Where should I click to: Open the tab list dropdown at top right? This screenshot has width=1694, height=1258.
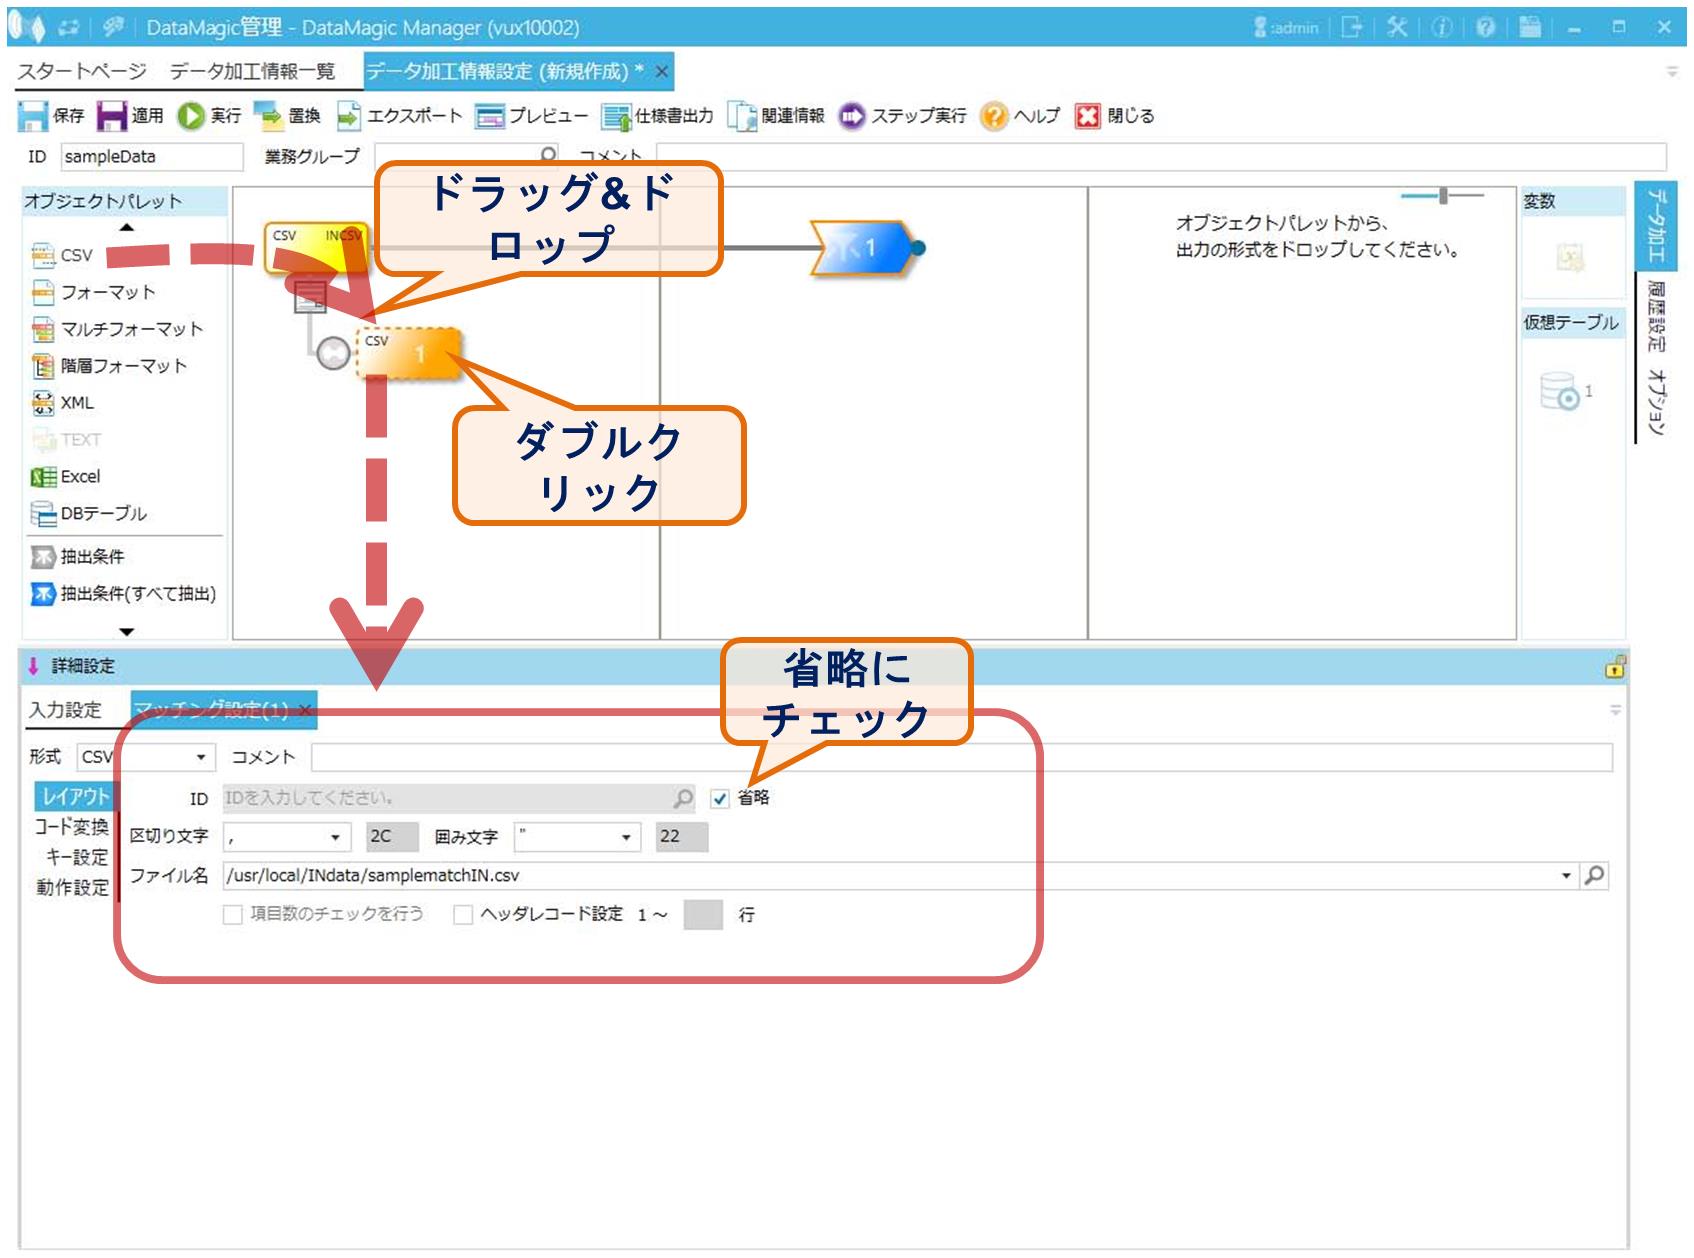1672,71
